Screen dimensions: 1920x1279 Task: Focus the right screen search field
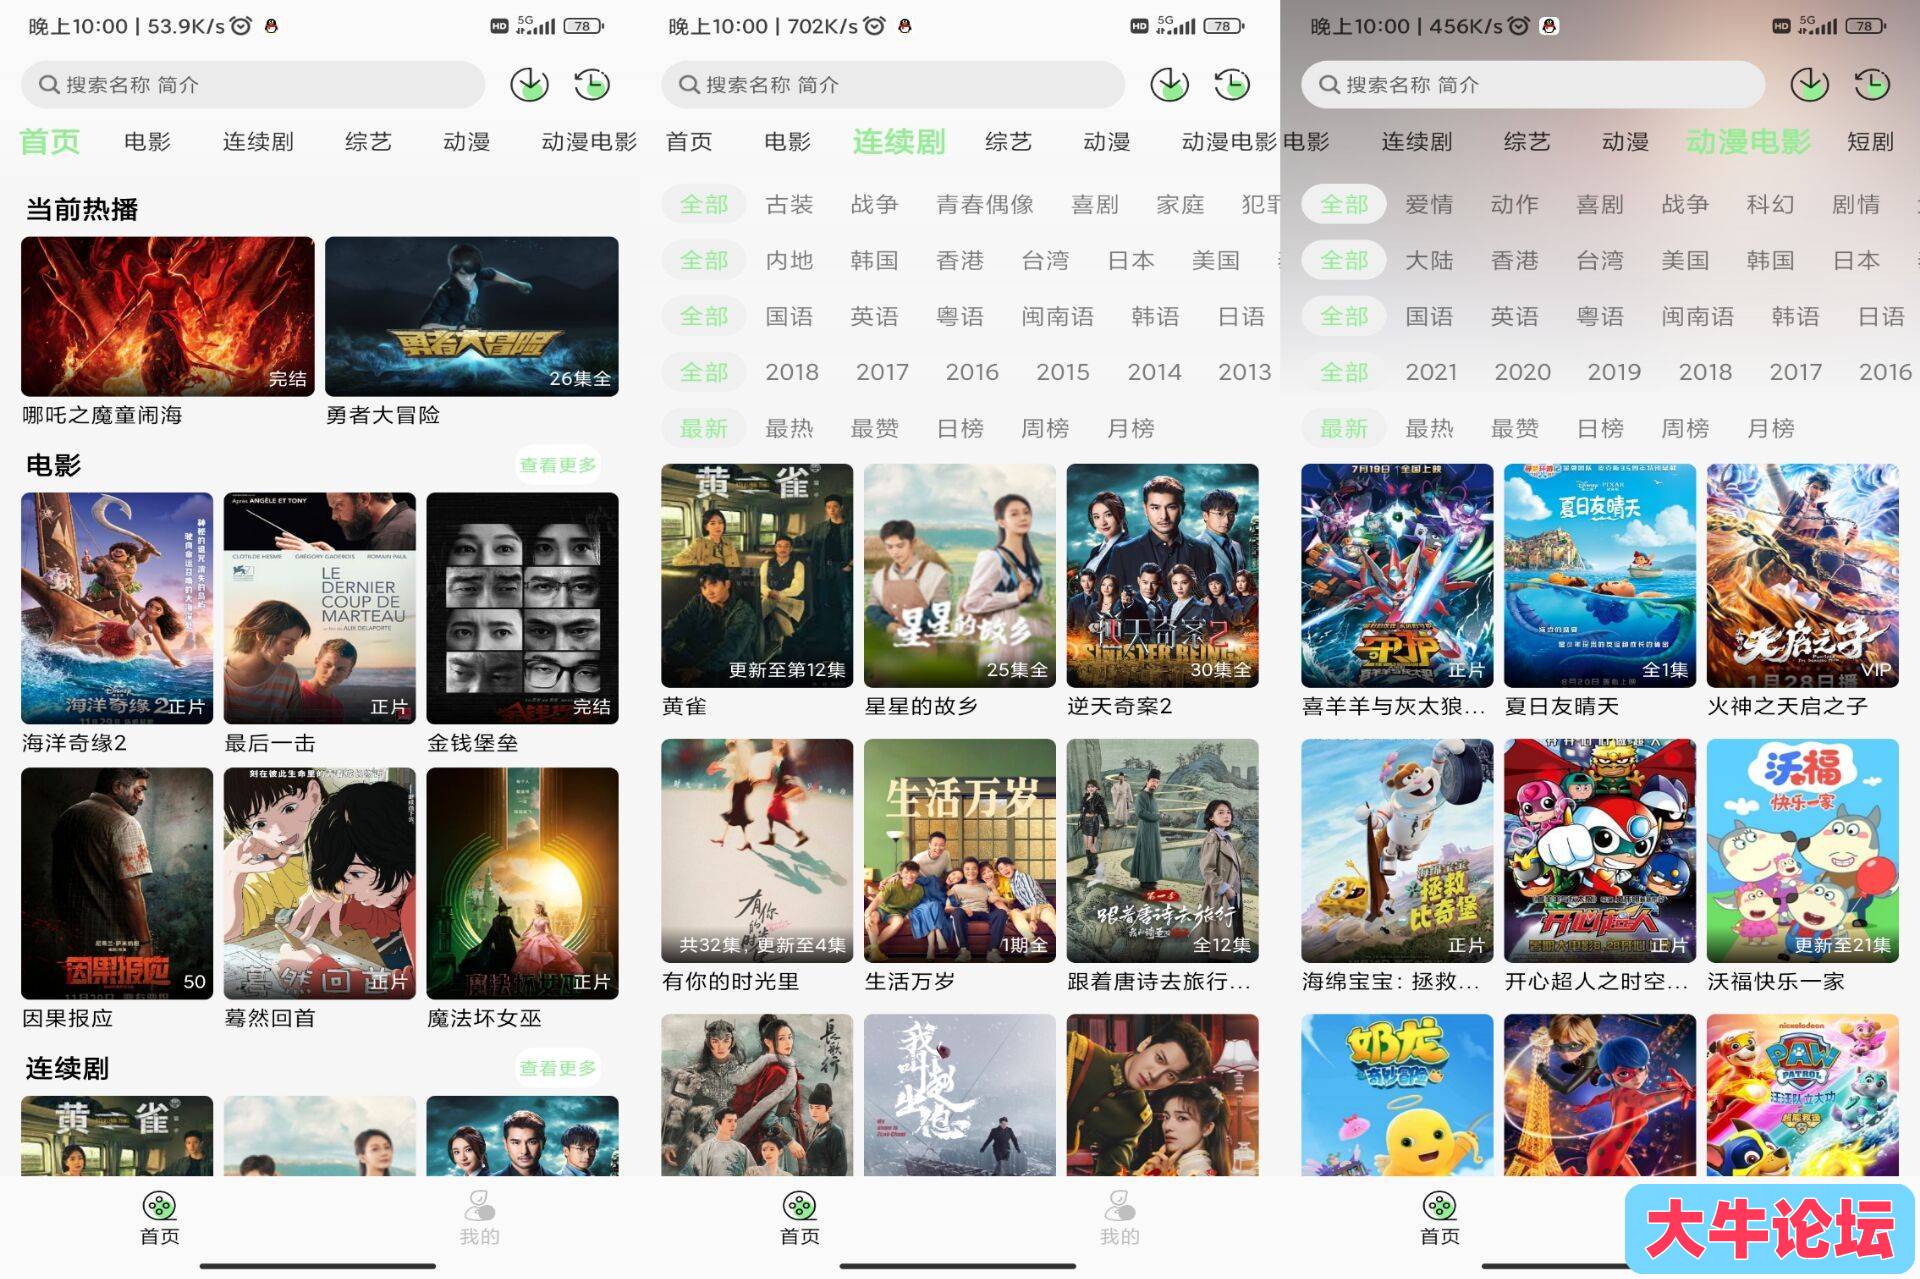pos(1533,85)
